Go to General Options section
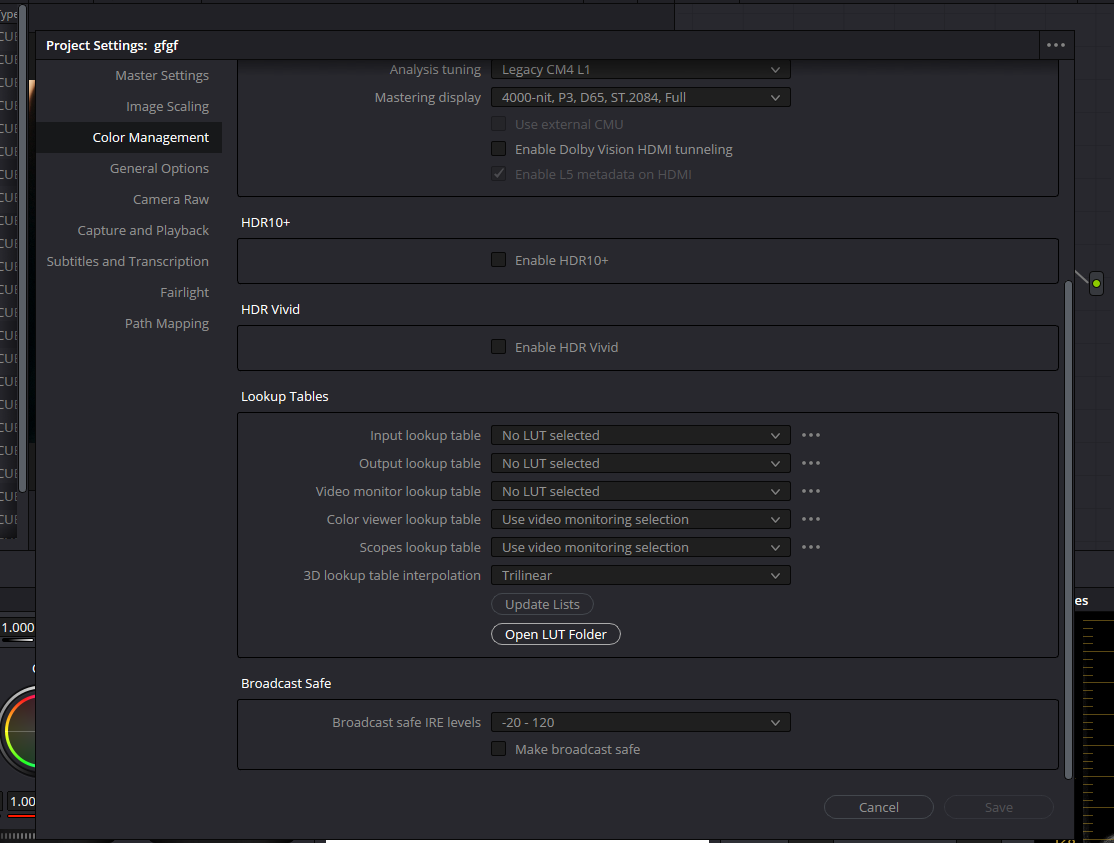The width and height of the screenshot is (1114, 843). (159, 168)
